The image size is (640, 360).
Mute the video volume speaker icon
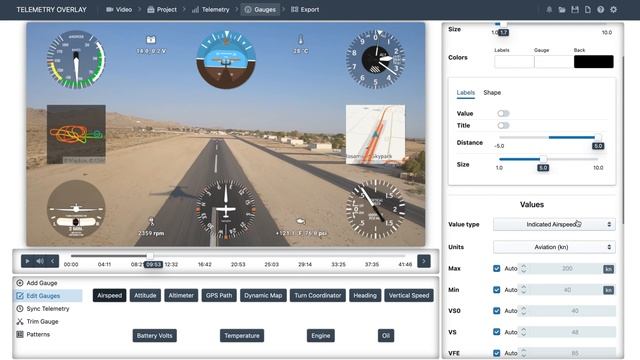[40, 261]
